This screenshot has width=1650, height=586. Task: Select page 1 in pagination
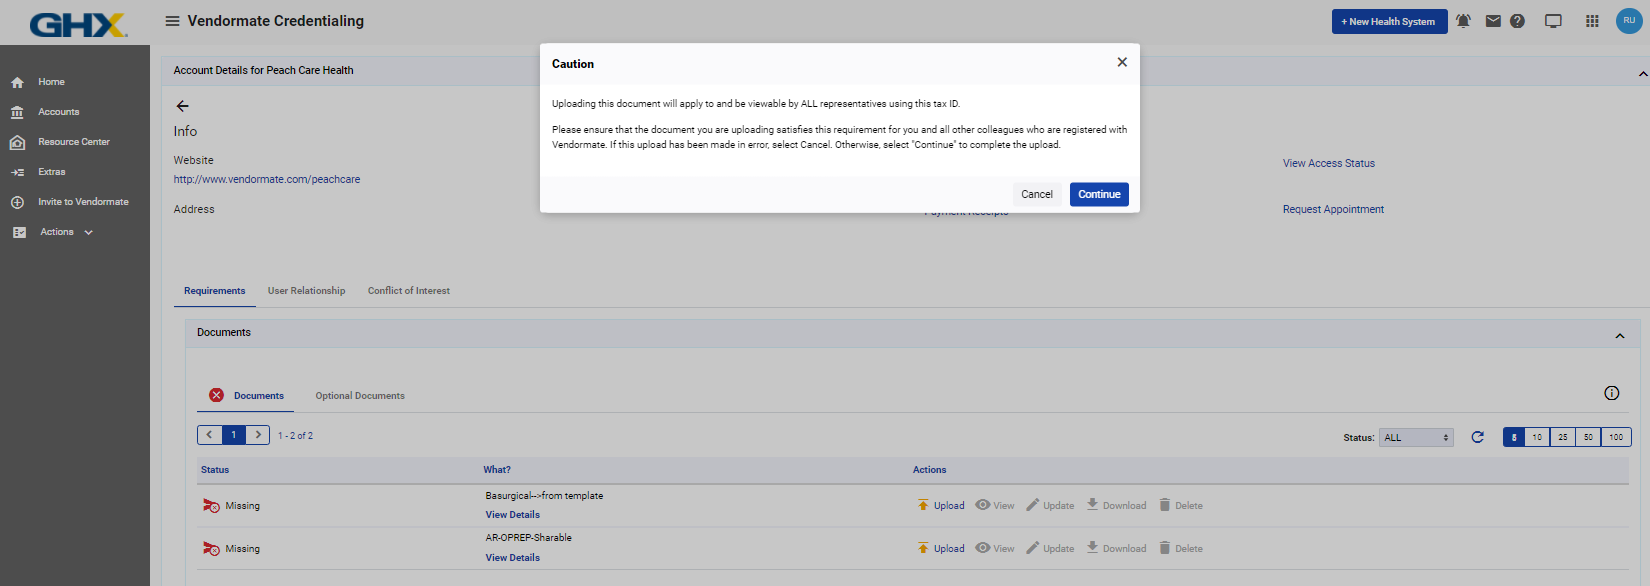click(234, 435)
